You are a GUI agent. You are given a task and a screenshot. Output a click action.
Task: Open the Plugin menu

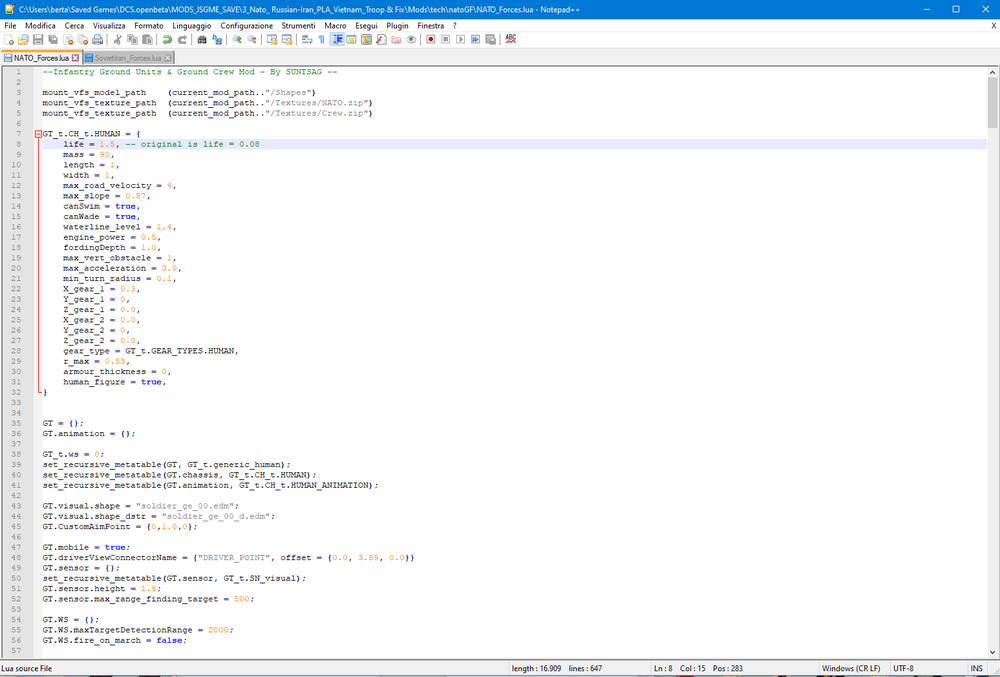click(x=397, y=25)
